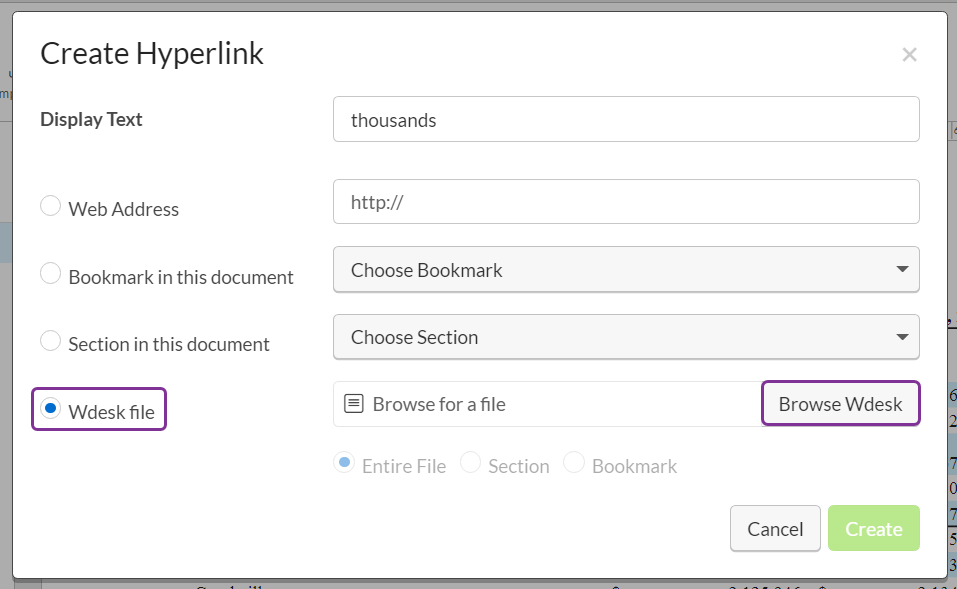
Task: Click the document icon beside Browse for a file
Action: pyautogui.click(x=354, y=403)
